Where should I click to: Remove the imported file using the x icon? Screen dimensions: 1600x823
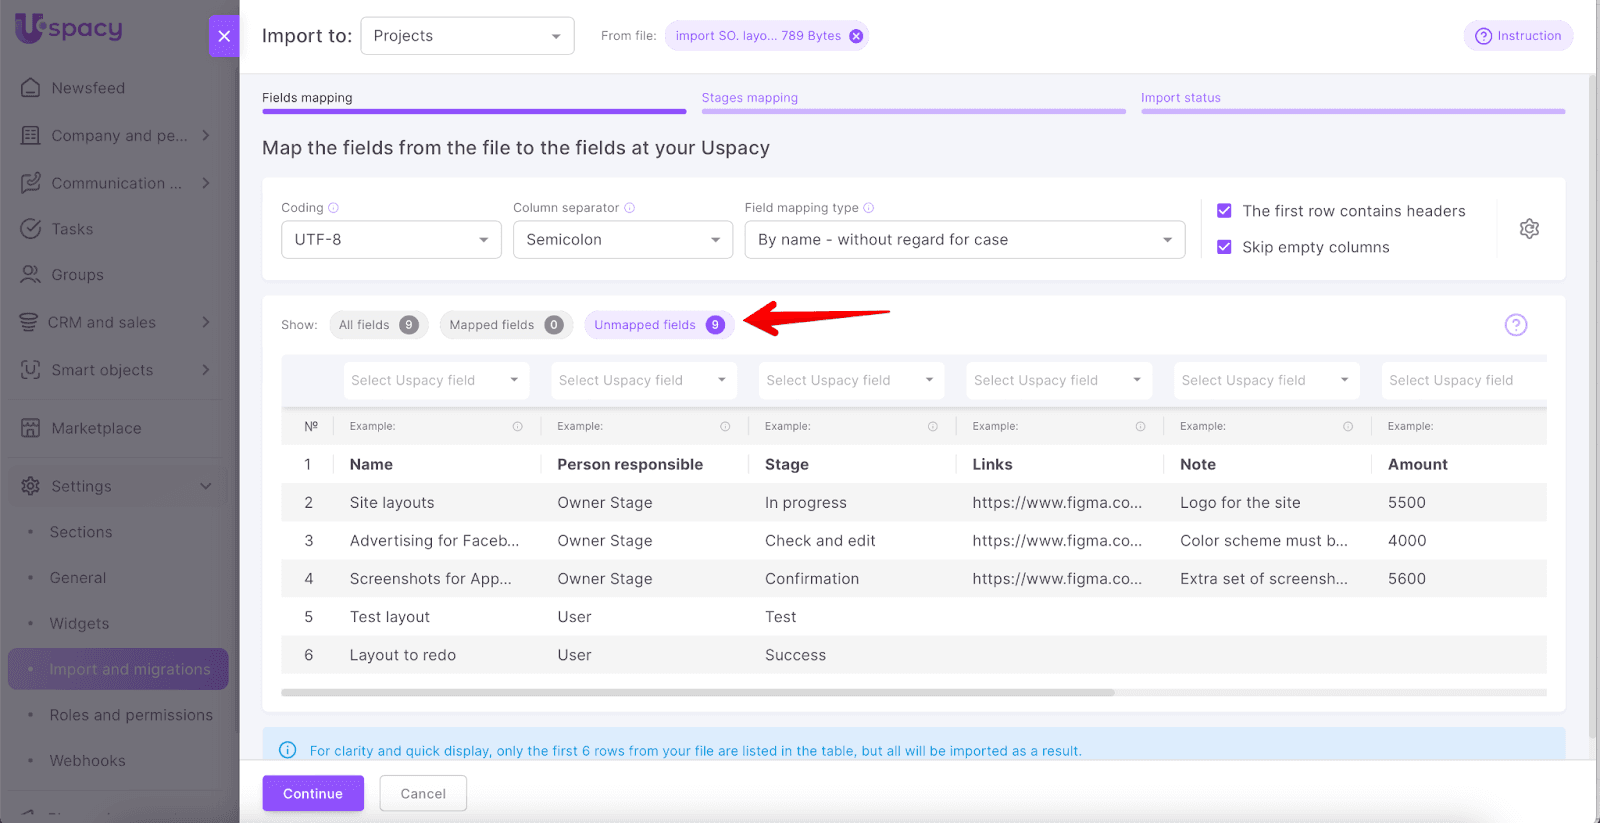pos(856,36)
